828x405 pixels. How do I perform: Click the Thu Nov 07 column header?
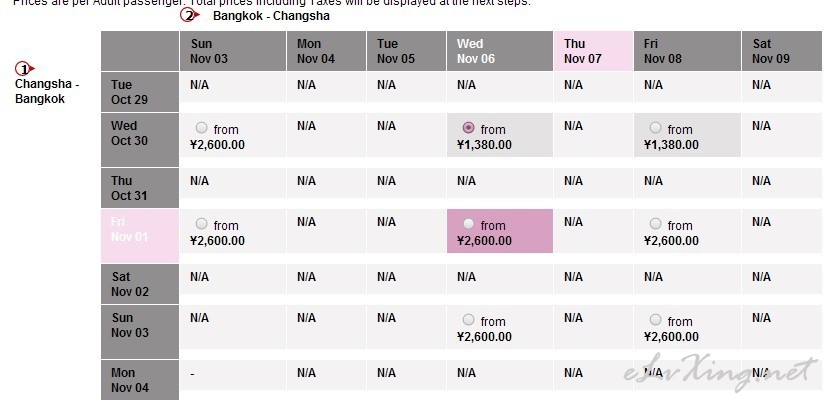point(593,51)
